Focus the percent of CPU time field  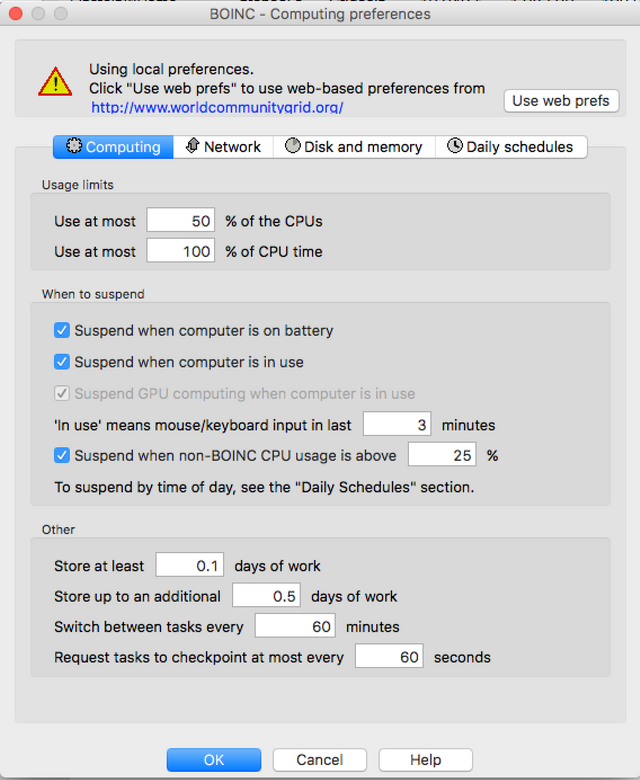tap(181, 252)
